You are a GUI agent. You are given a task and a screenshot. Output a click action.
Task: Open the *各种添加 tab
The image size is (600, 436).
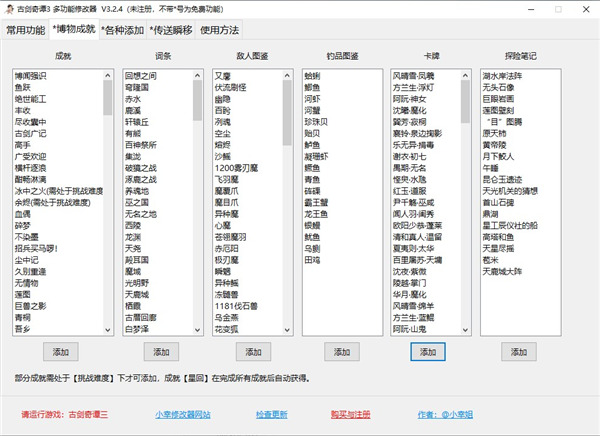click(123, 30)
